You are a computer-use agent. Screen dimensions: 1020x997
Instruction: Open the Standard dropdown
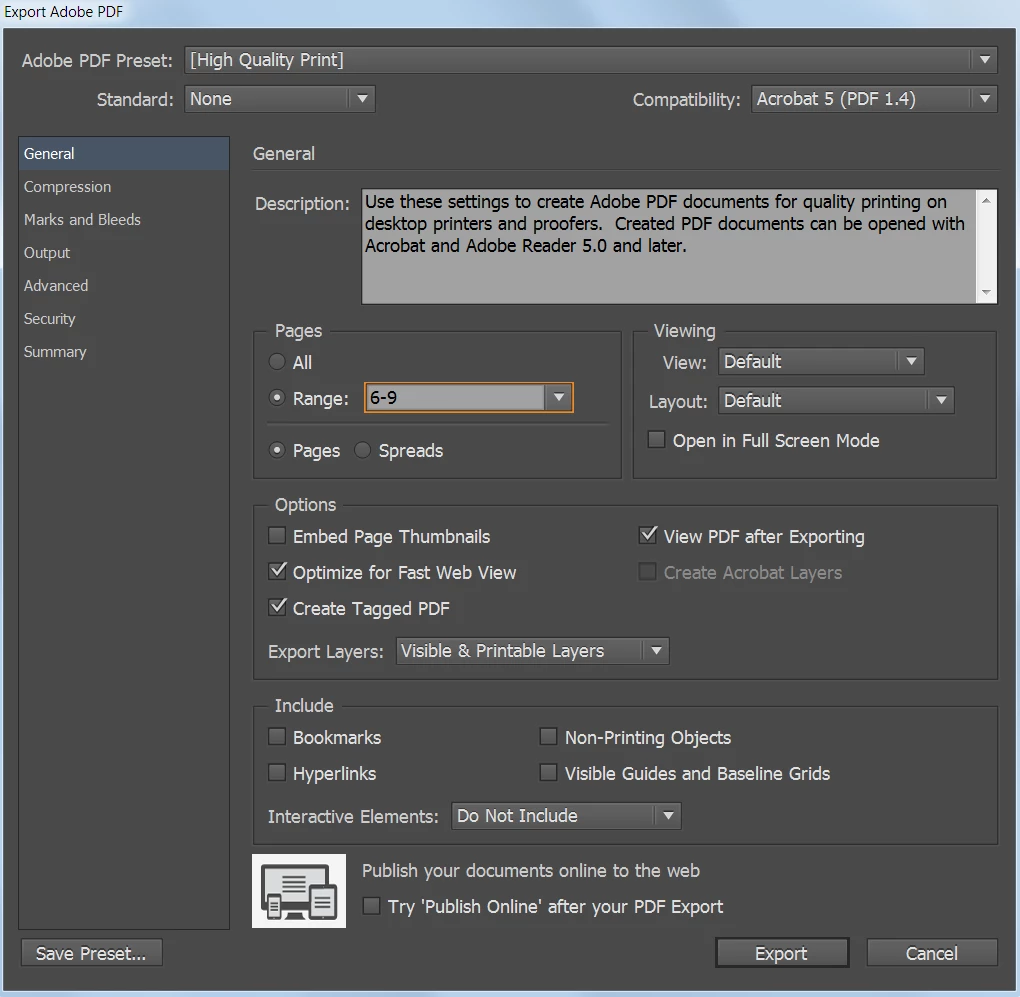click(280, 99)
